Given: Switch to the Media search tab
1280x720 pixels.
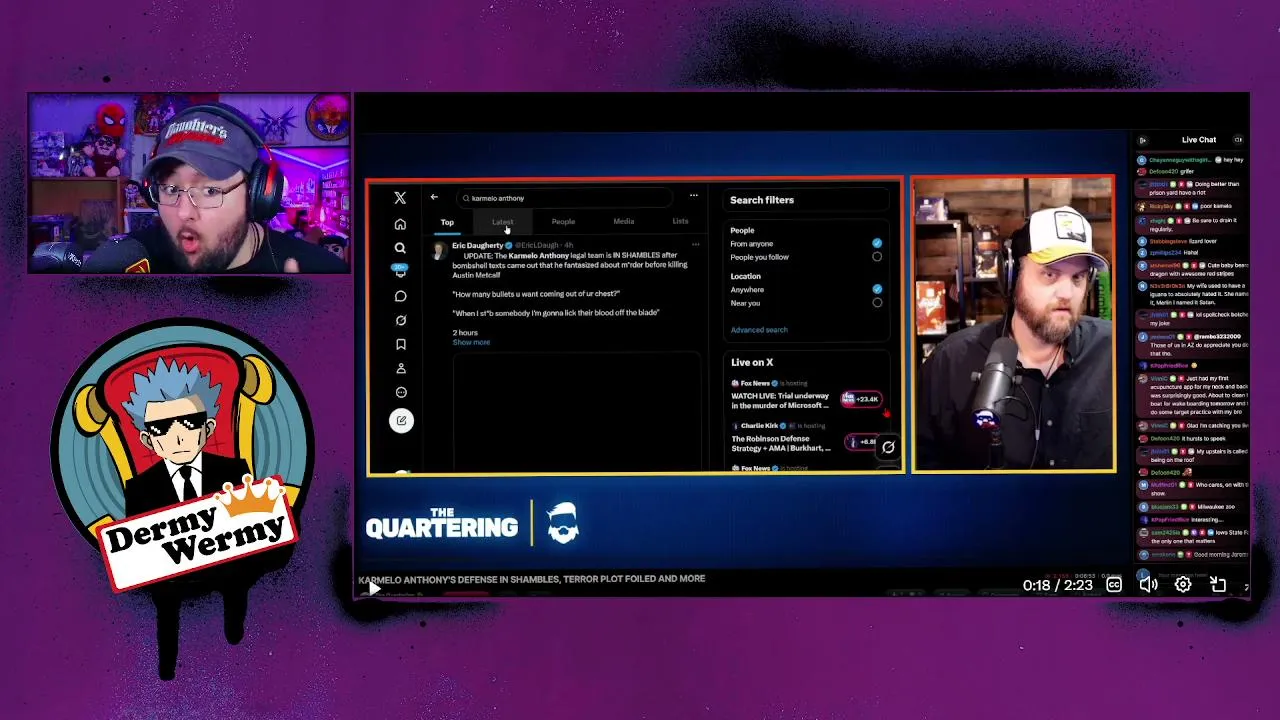Looking at the screenshot, I should [623, 222].
